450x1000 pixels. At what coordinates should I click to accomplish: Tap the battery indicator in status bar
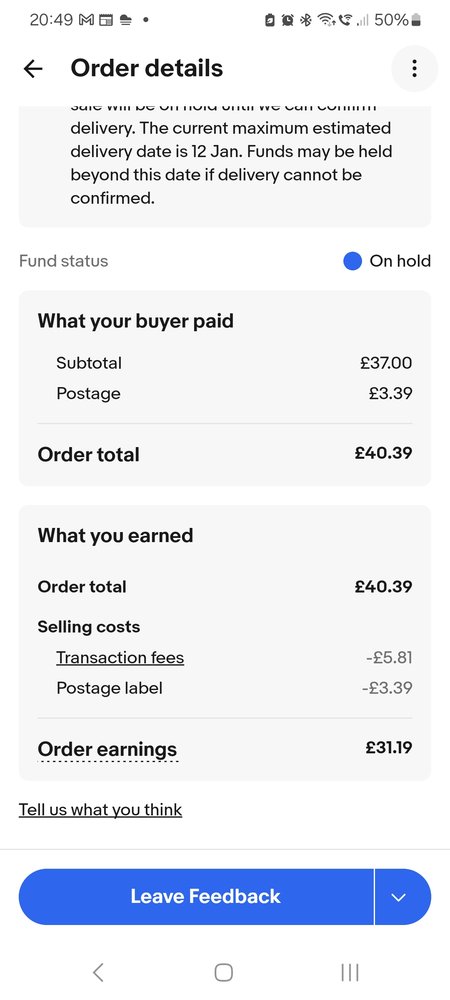point(416,20)
